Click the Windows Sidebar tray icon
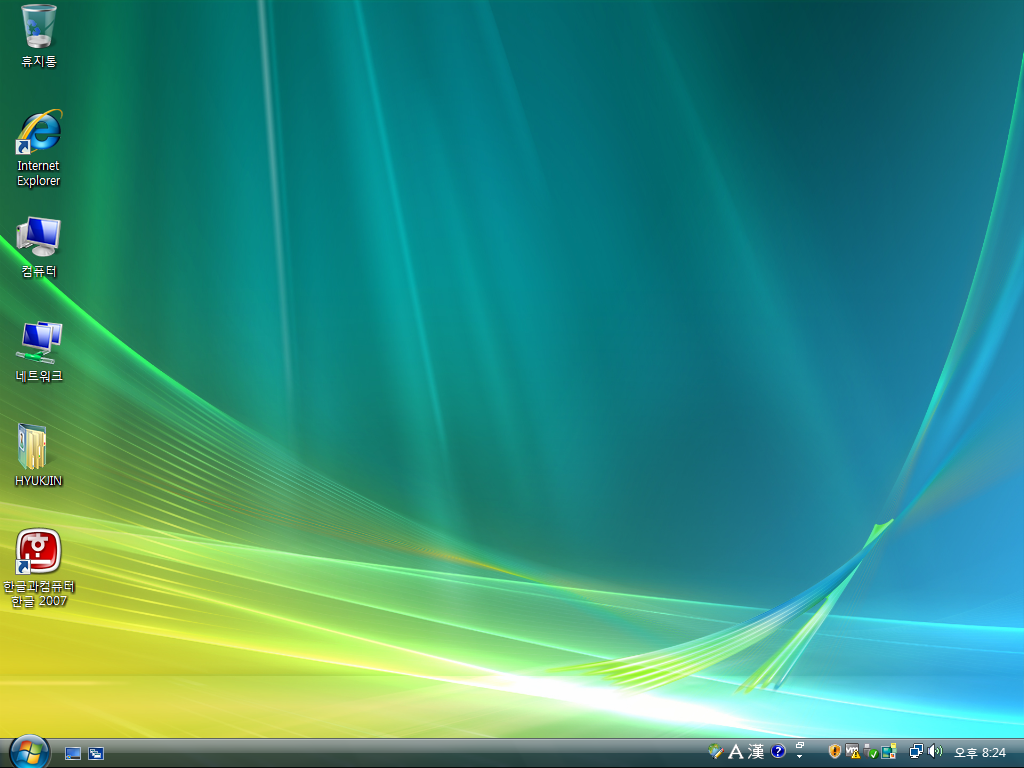 click(888, 752)
